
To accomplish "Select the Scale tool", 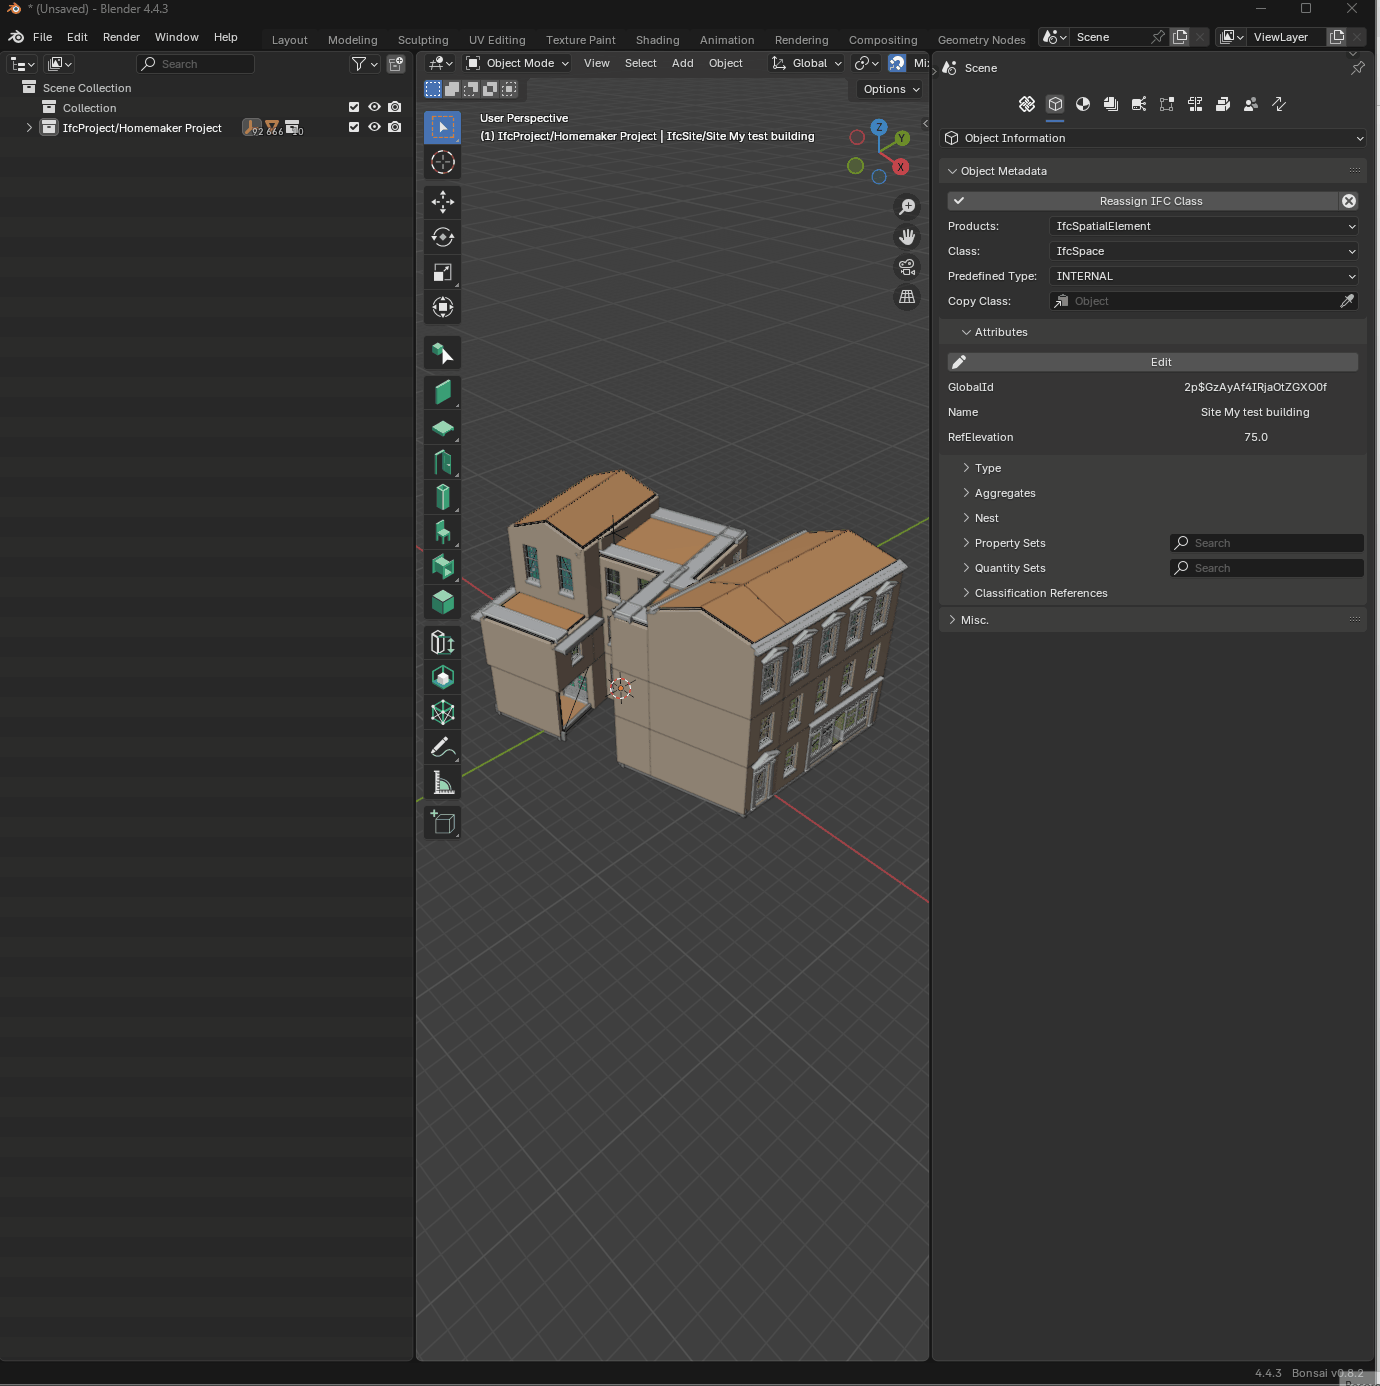I will pos(443,272).
